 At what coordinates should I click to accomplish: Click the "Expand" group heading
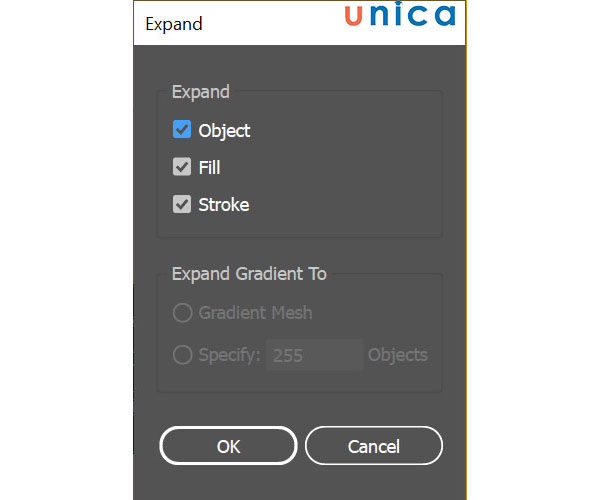pos(200,92)
